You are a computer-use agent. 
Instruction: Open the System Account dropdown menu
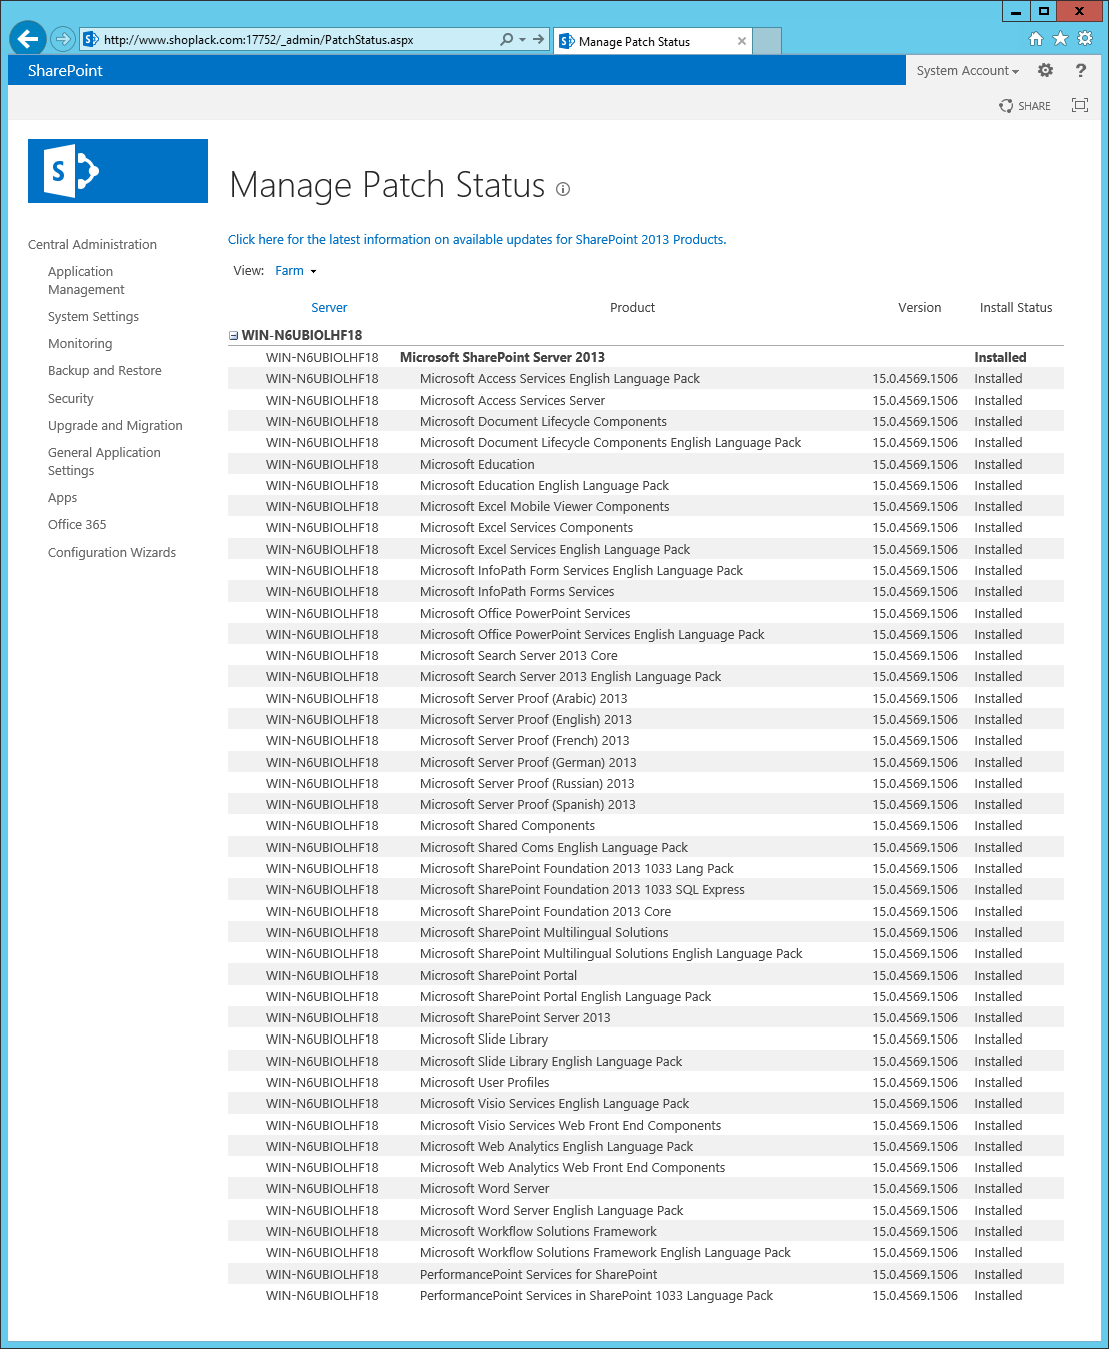pos(967,70)
